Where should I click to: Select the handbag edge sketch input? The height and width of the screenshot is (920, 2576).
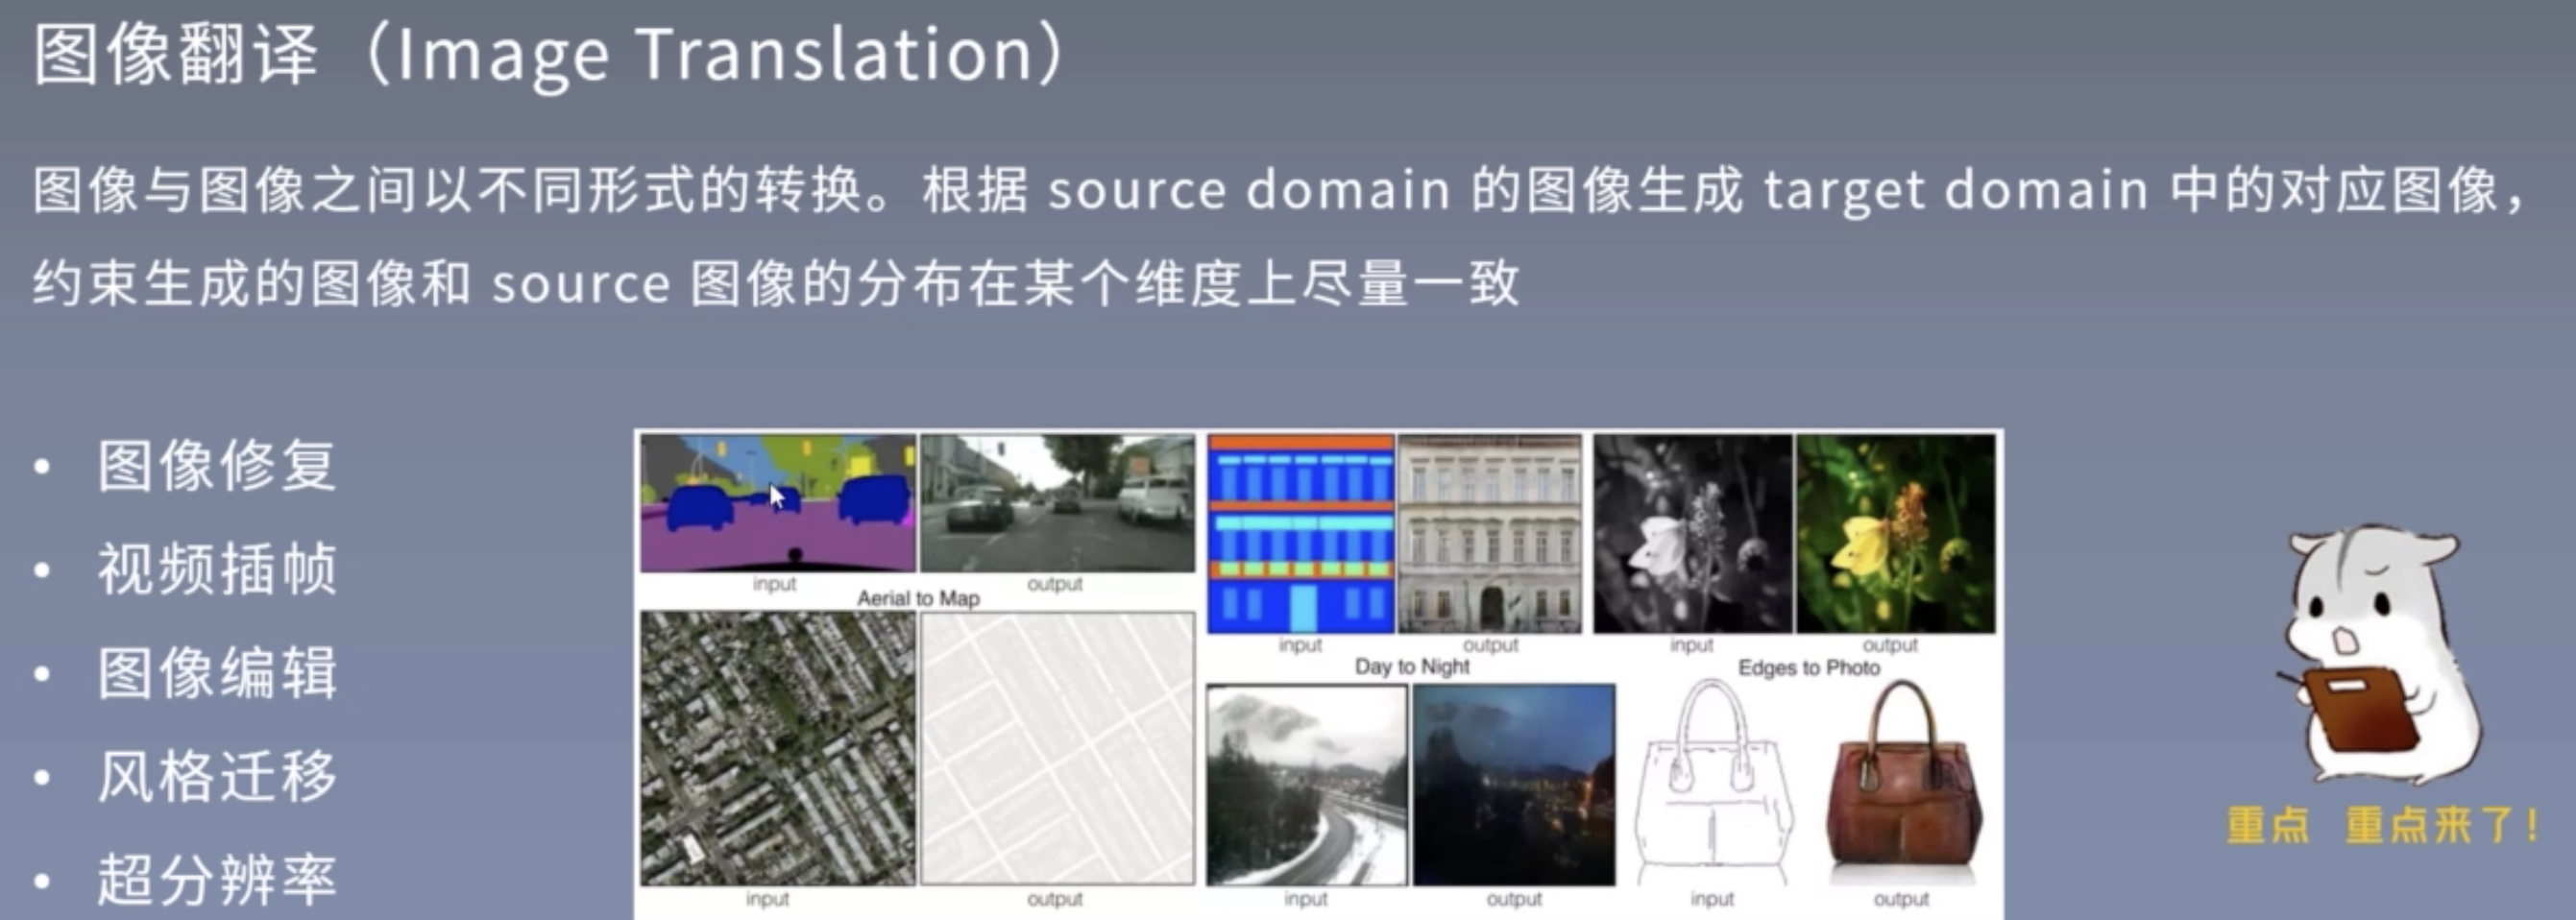[1713, 783]
